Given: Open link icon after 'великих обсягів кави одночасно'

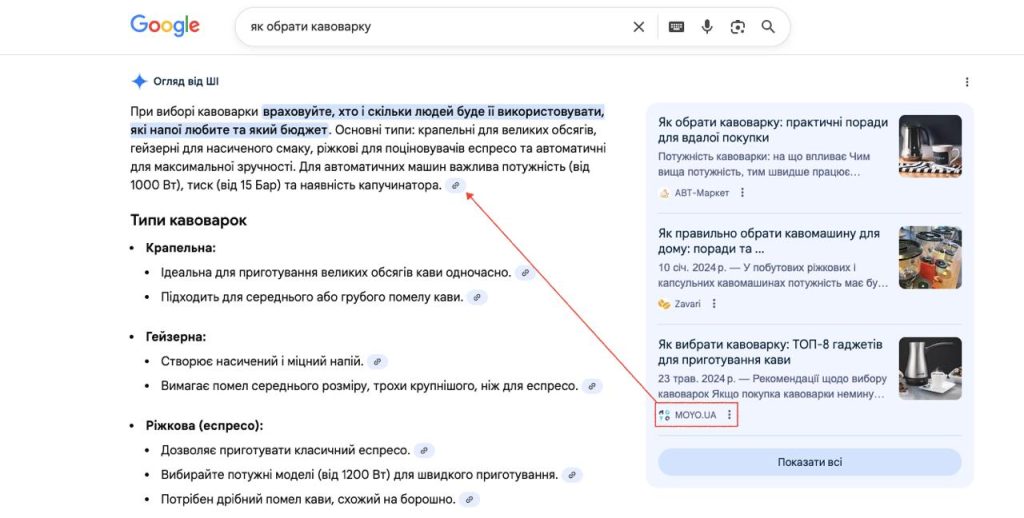Looking at the screenshot, I should tap(525, 273).
